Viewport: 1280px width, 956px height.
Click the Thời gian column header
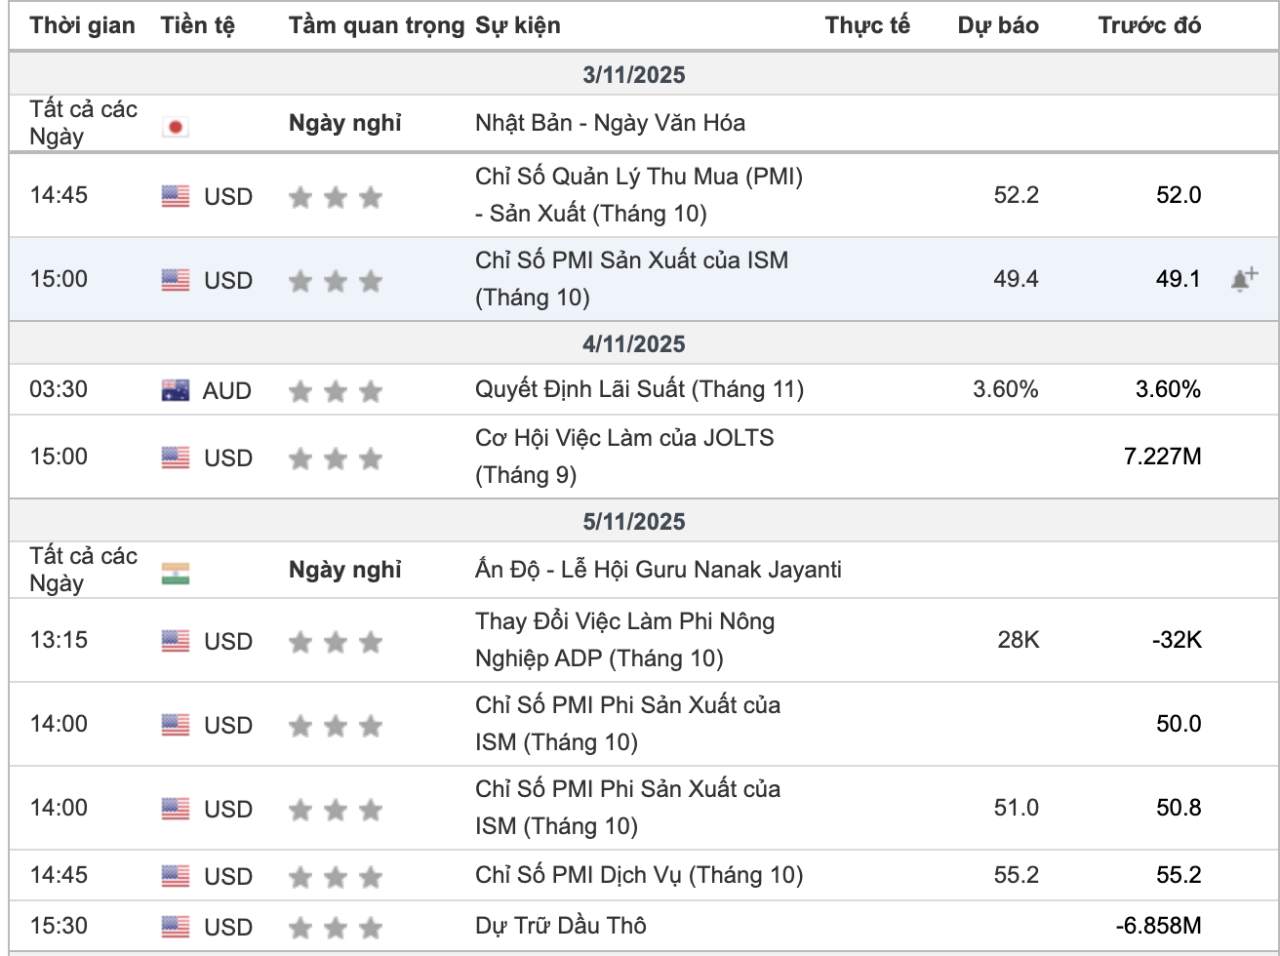tap(82, 26)
